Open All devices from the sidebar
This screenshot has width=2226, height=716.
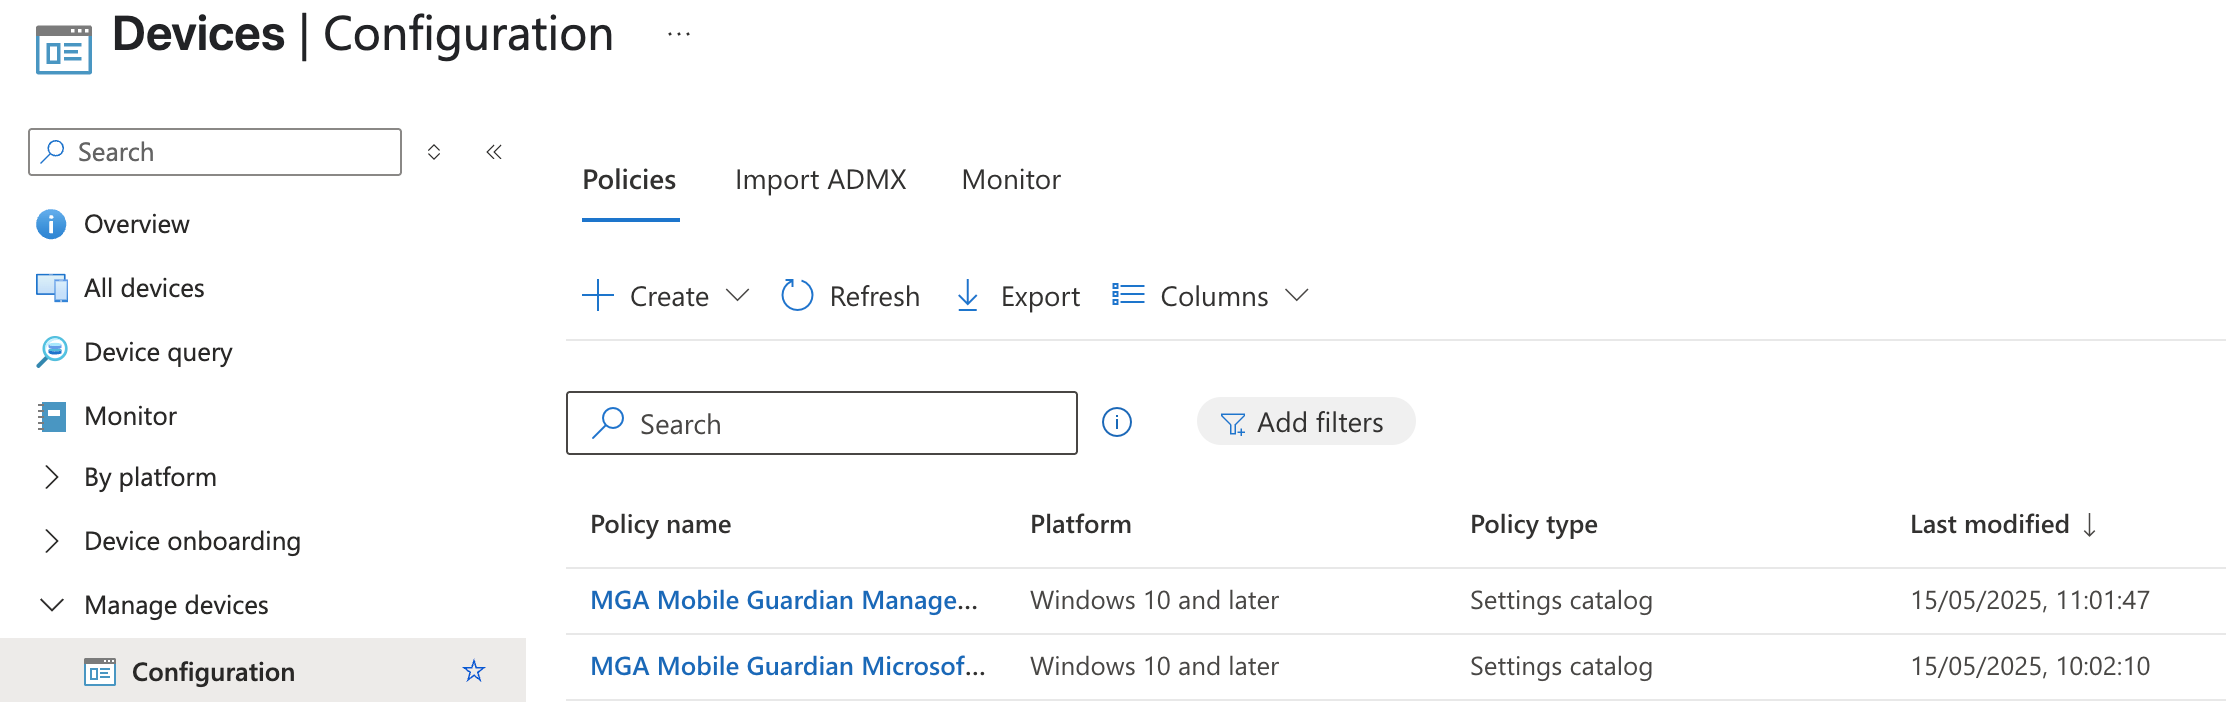[x=144, y=288]
